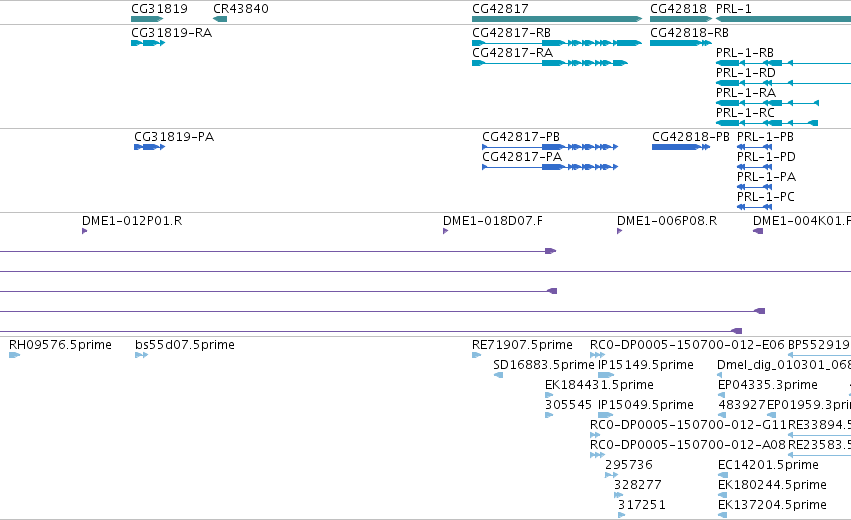The width and height of the screenshot is (851, 520).
Task: Click BAC end DME1-006P08.R
Action: pos(620,231)
